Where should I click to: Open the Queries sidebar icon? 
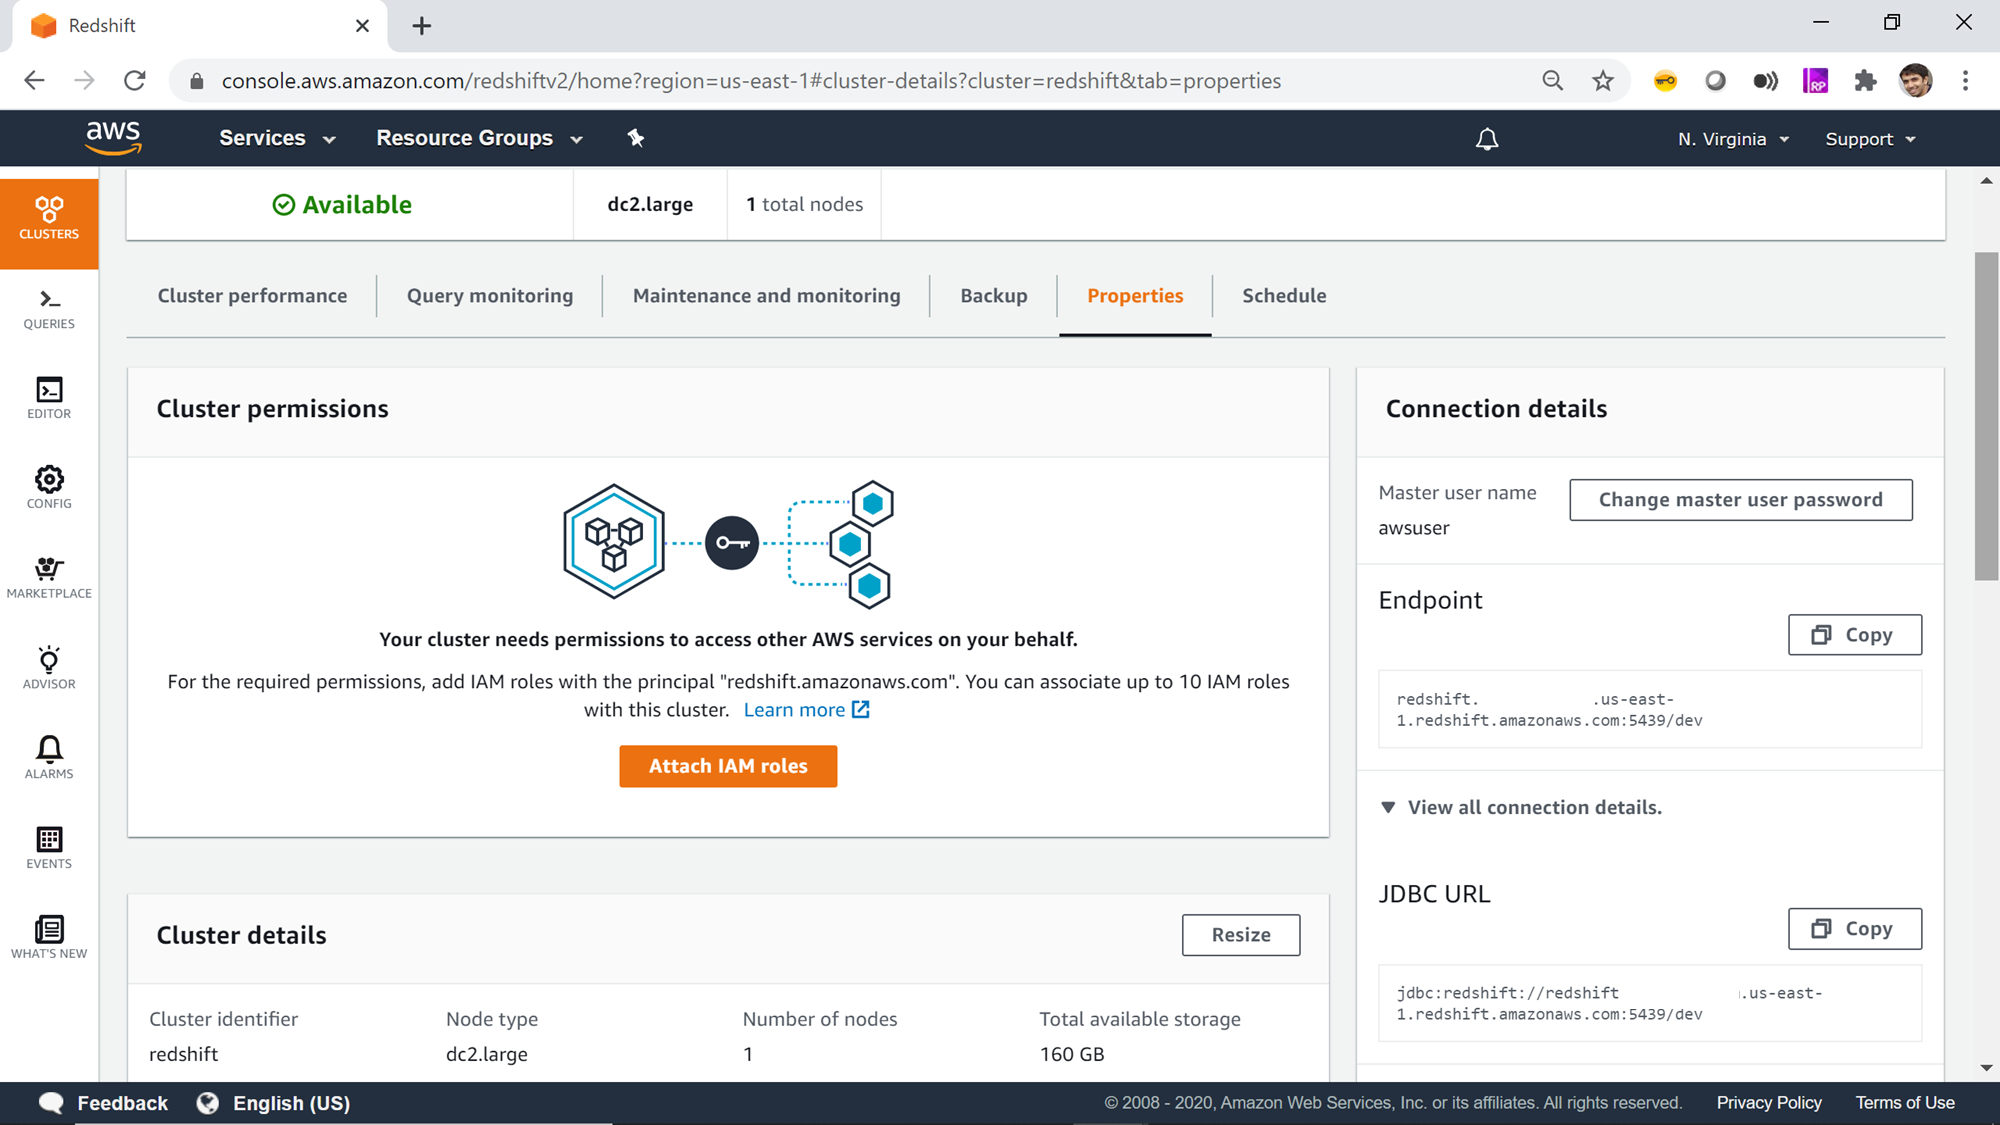49,309
